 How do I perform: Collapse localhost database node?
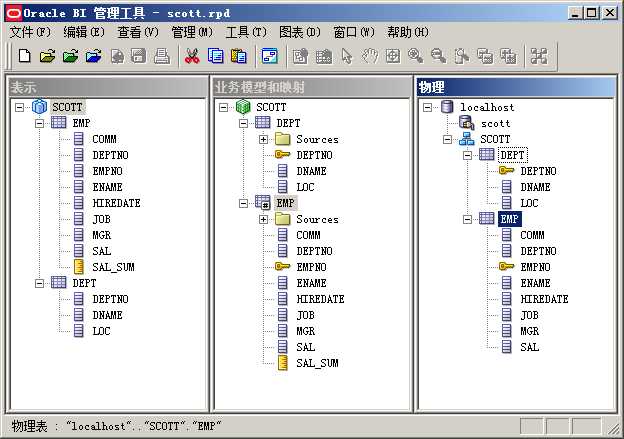tap(427, 107)
